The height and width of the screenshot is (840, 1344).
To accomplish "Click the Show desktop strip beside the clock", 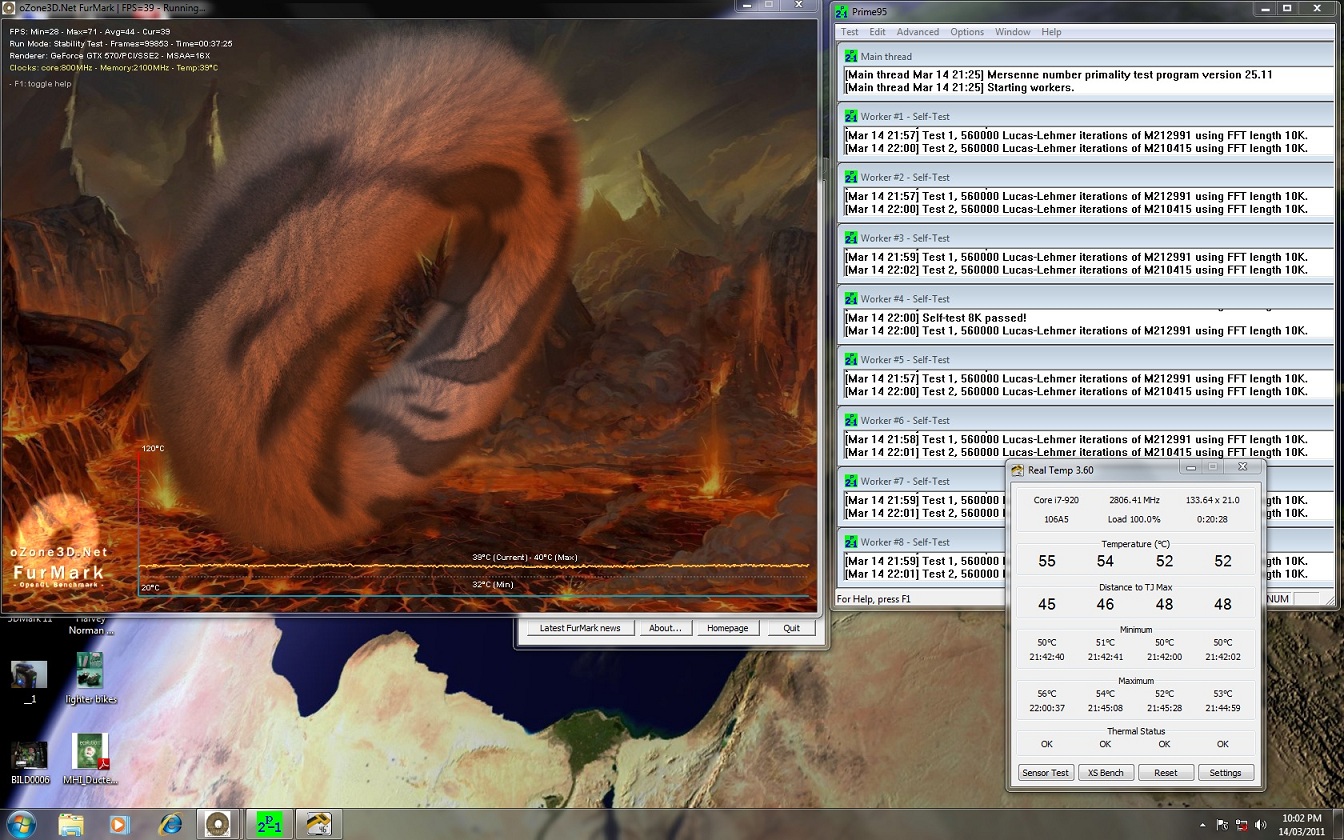I will (x=1336, y=824).
